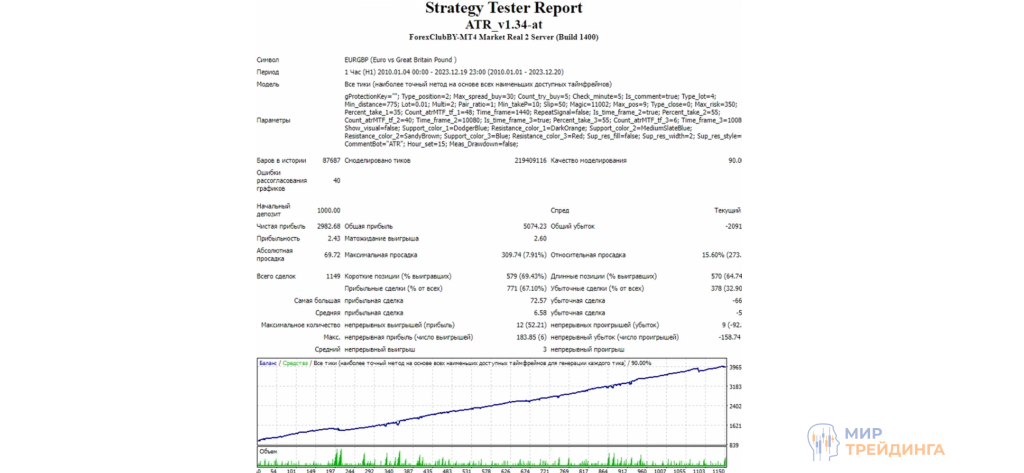Click the Параметры row label
This screenshot has height=473, width=1024.
274,120
